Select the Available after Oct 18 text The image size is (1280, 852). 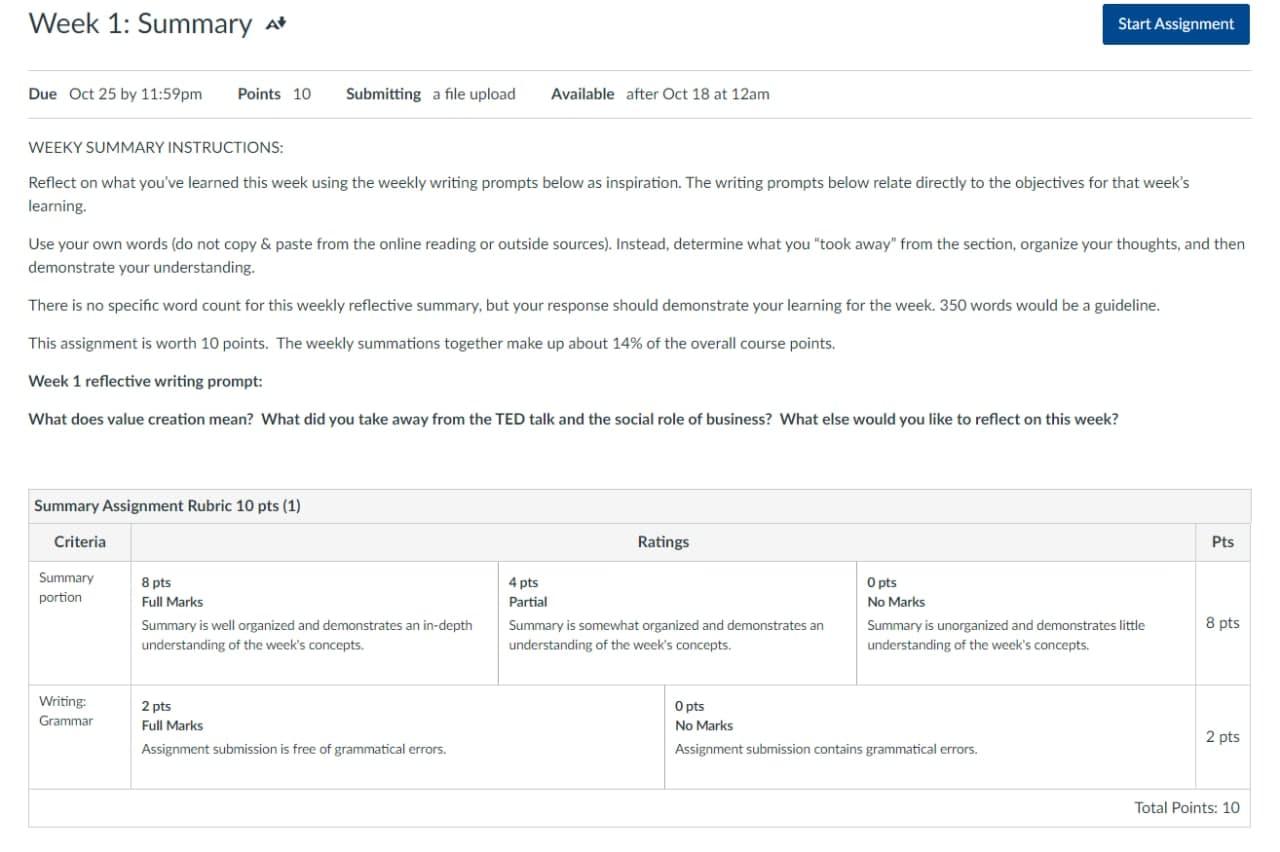pos(659,93)
